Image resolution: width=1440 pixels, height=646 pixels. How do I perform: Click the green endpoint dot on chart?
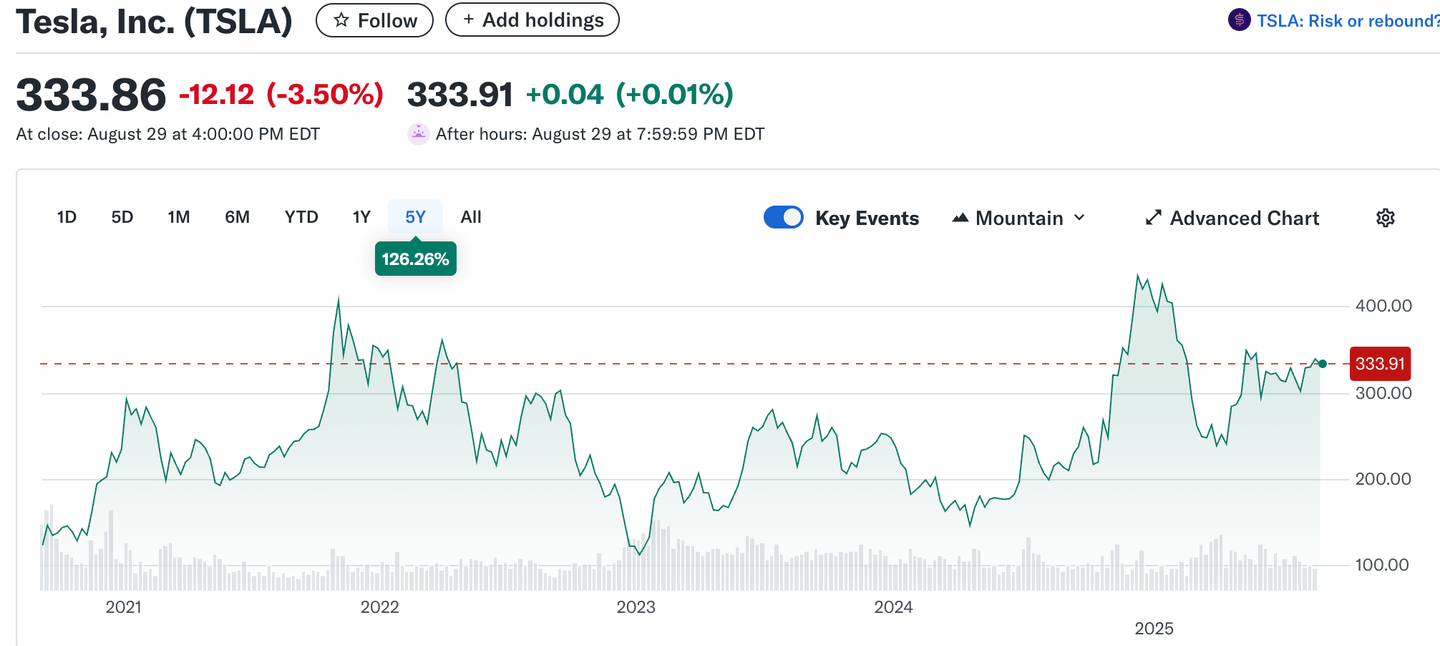[1323, 364]
